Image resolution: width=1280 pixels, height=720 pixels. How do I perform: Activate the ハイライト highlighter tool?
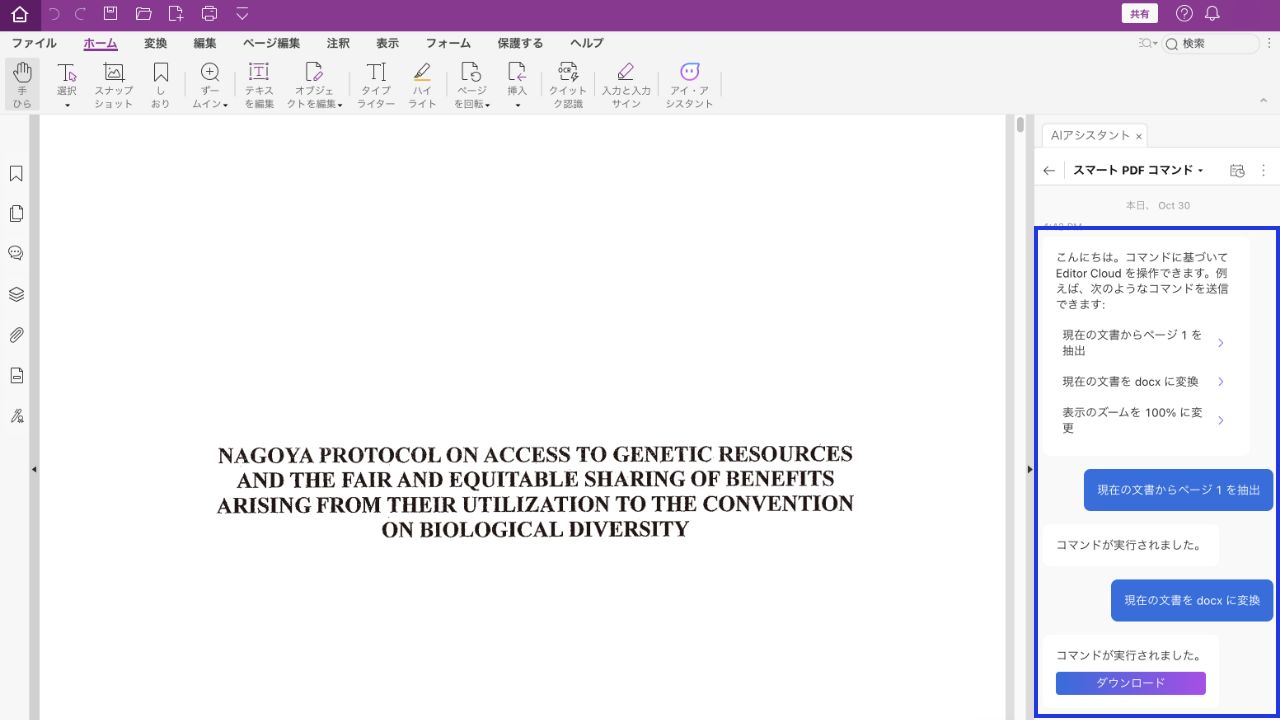click(x=422, y=85)
